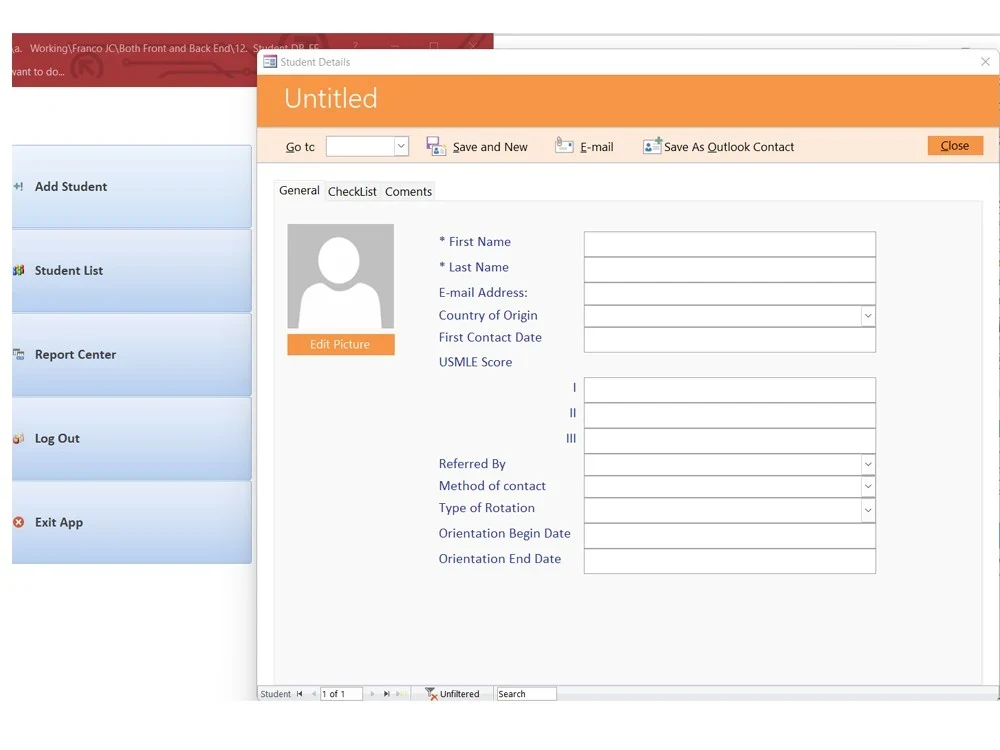Click the Orientation End Date field
1000x750 pixels.
click(x=730, y=561)
